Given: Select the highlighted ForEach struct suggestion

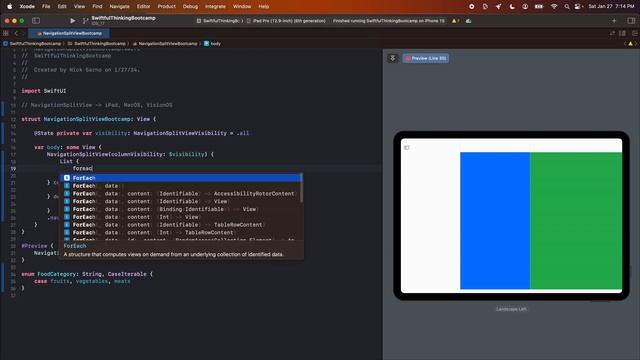Looking at the screenshot, I should pos(180,178).
